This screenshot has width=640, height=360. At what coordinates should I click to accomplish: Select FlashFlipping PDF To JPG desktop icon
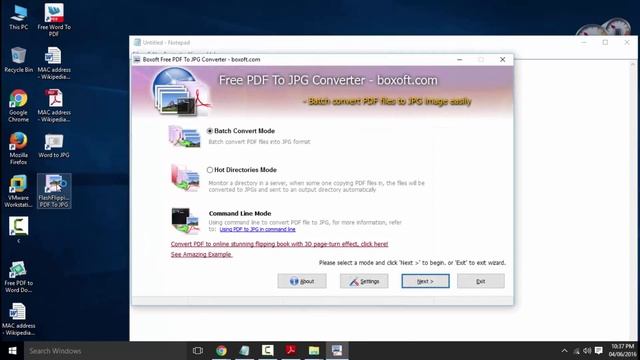pyautogui.click(x=54, y=191)
